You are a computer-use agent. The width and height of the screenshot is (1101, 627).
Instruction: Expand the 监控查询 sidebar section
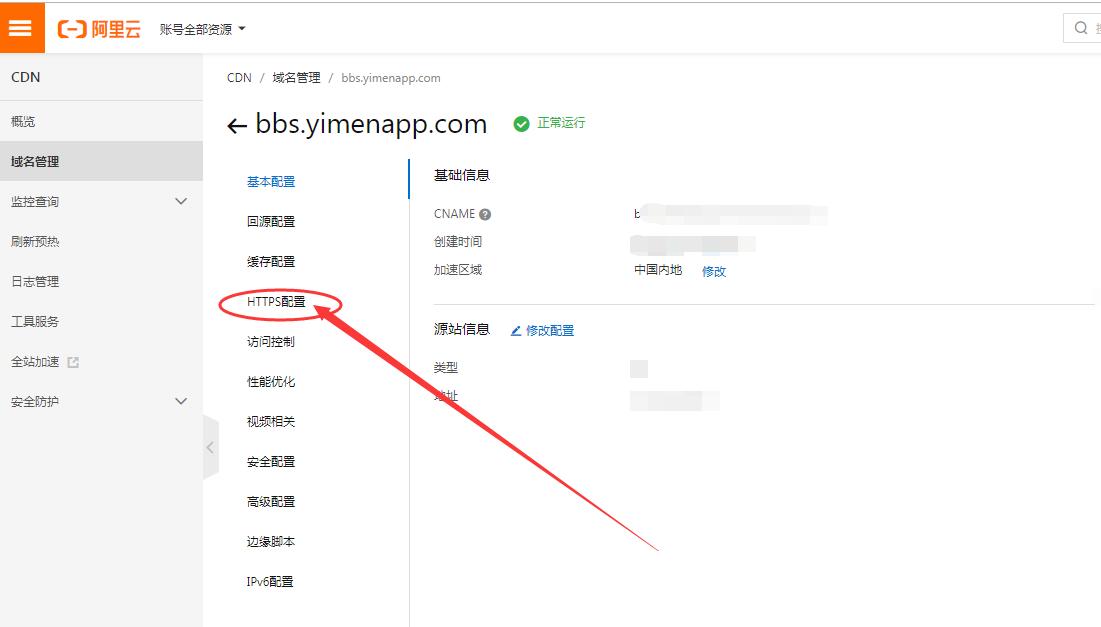pyautogui.click(x=181, y=201)
